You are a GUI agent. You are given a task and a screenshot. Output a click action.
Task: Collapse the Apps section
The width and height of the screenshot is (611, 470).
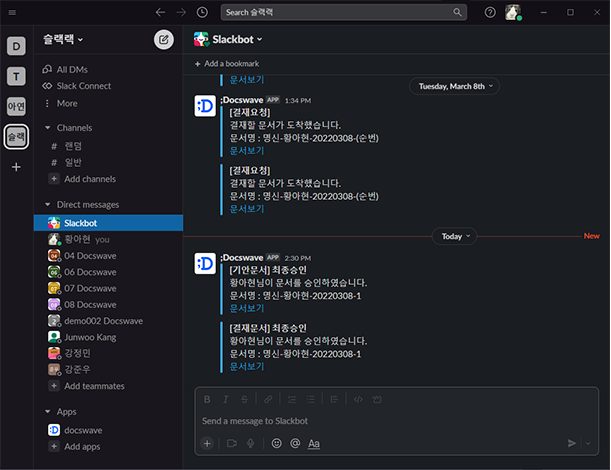click(48, 412)
